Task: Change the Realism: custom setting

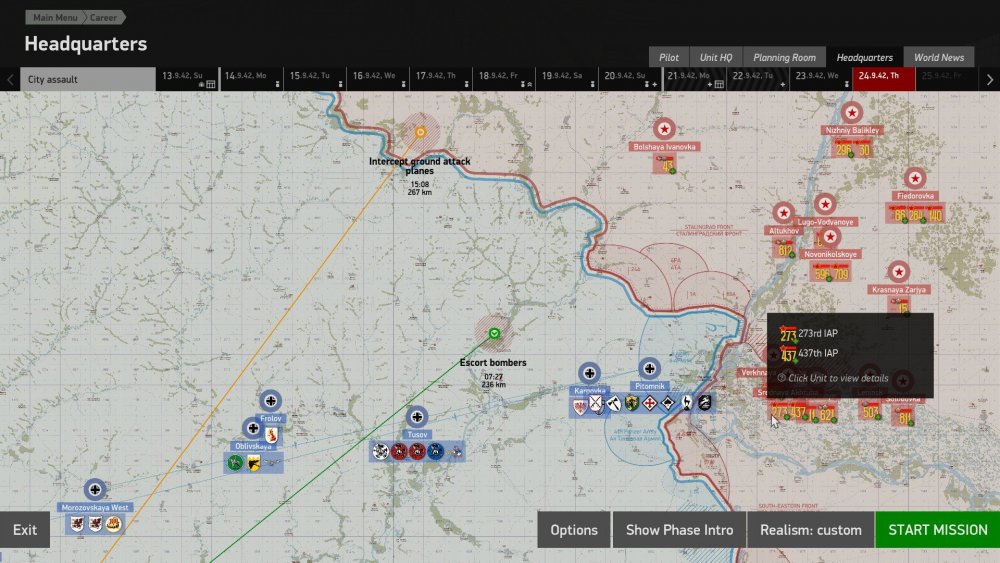Action: 811,530
